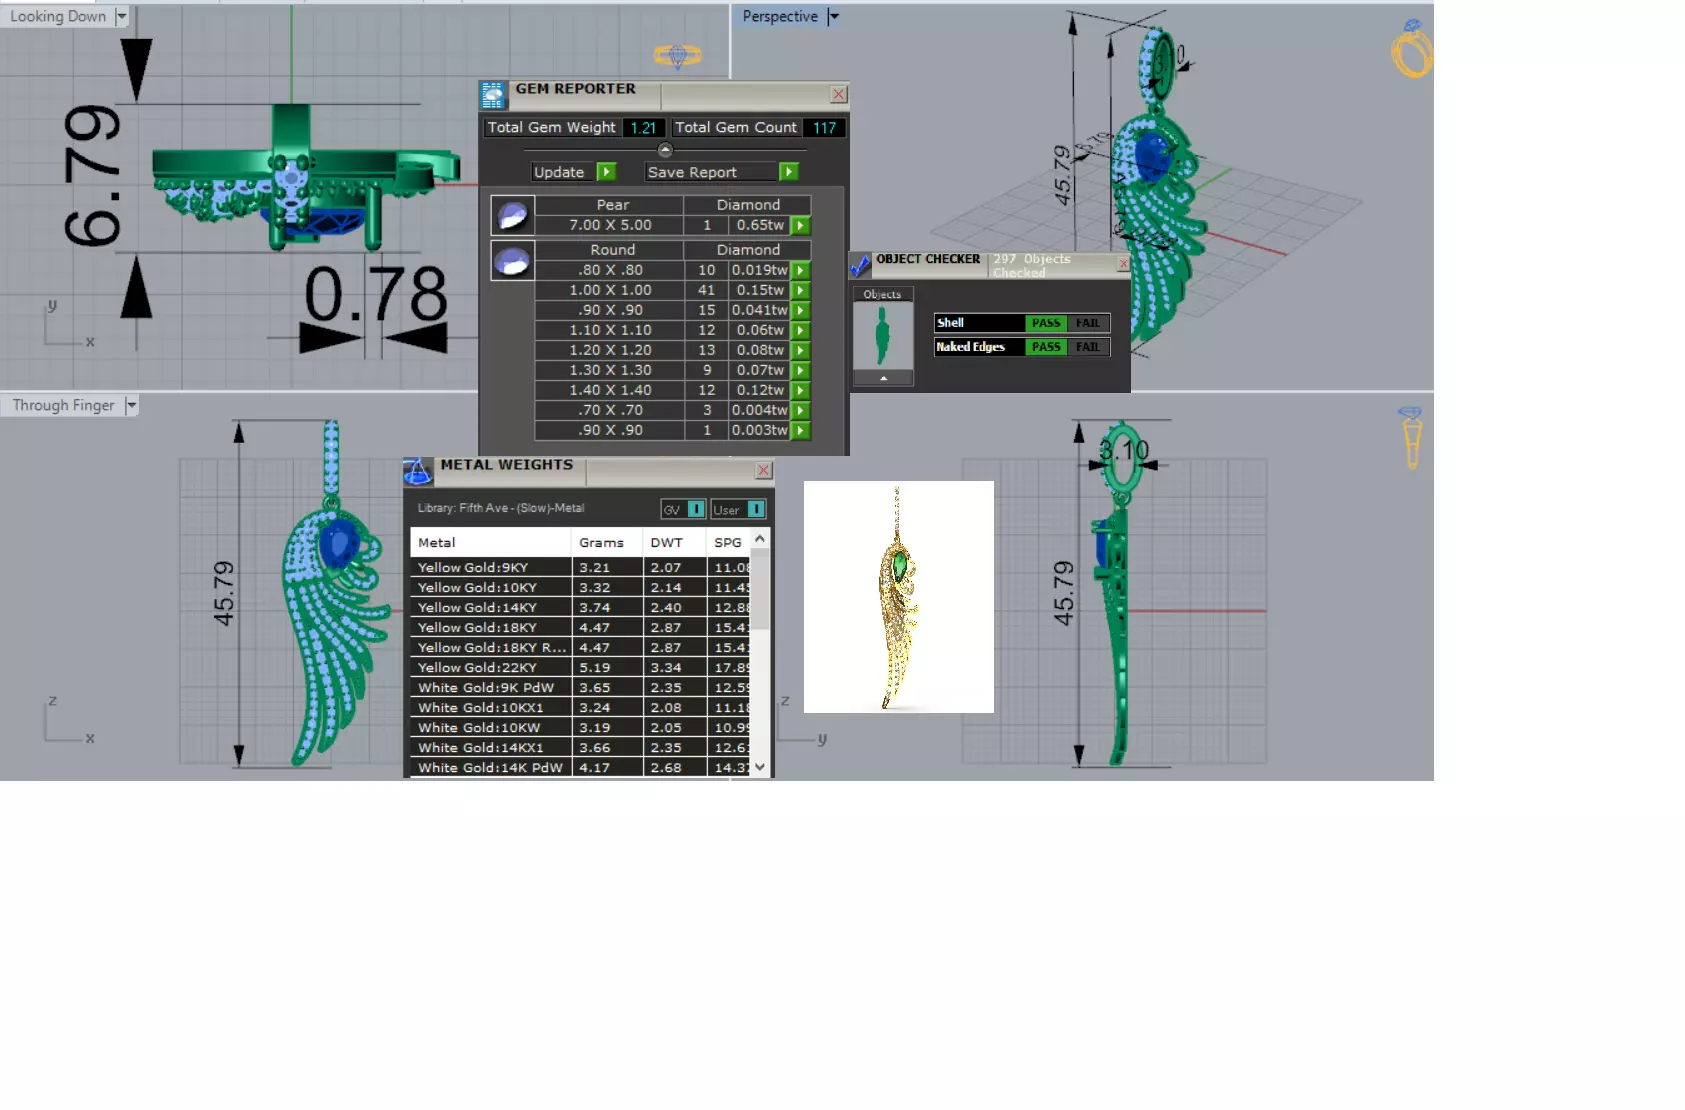The image size is (1685, 1110).
Task: Select the Yellow Gold:14KY row
Action: (580, 607)
